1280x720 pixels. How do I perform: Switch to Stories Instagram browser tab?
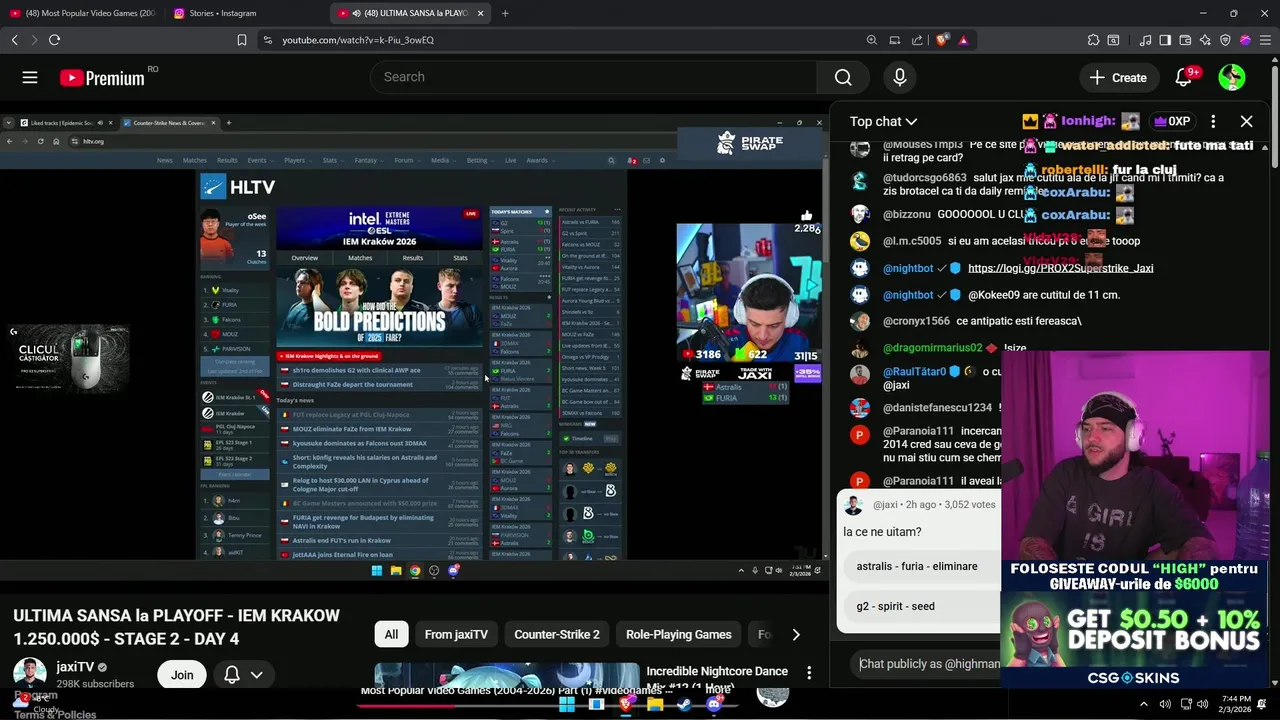[x=245, y=13]
